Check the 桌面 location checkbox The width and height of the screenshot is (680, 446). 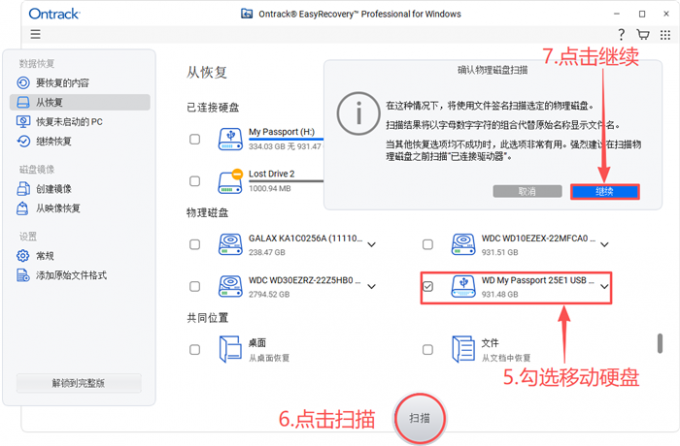pos(195,350)
